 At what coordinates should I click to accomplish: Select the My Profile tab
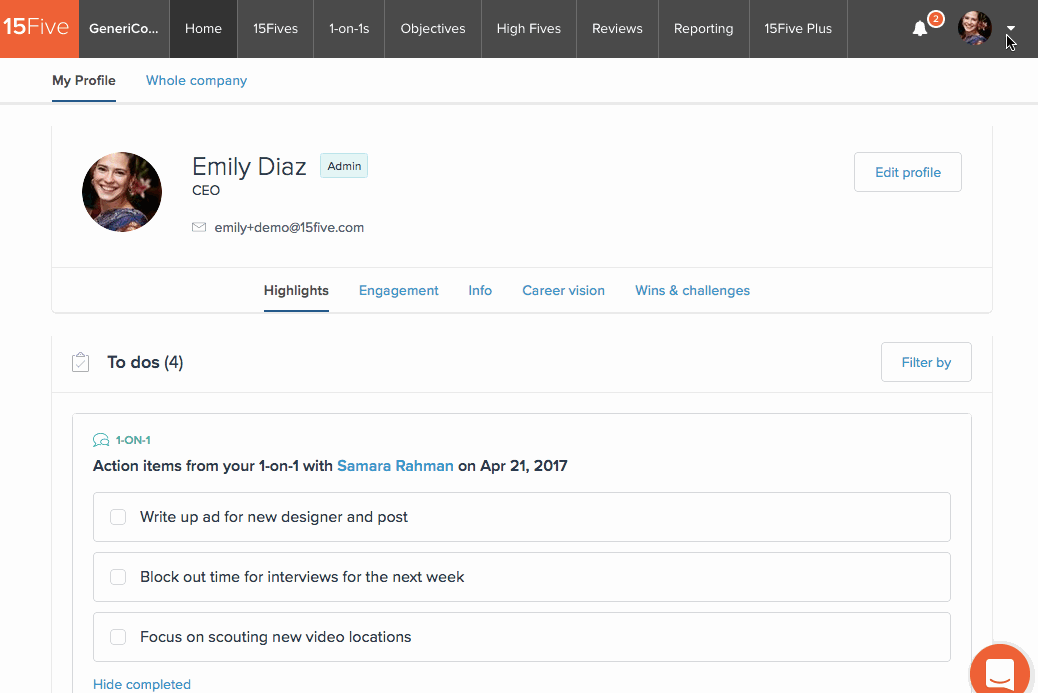(84, 81)
